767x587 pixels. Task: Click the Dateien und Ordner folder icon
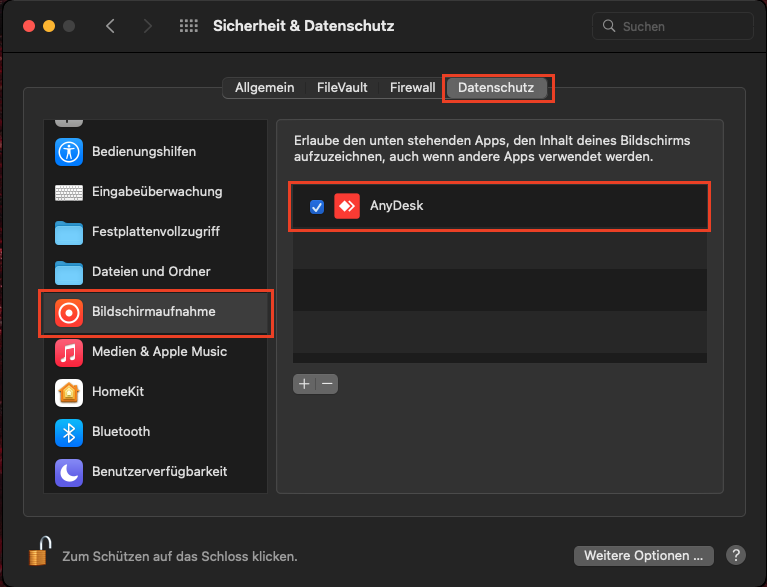[x=69, y=272]
